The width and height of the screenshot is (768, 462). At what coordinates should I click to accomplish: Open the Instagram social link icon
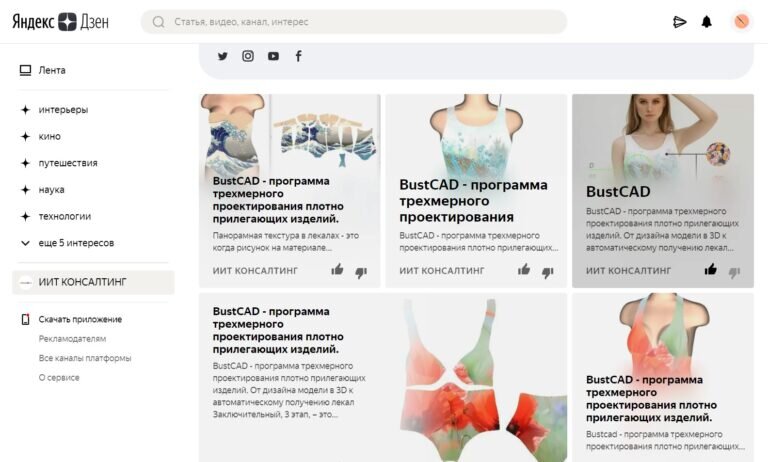pyautogui.click(x=248, y=56)
